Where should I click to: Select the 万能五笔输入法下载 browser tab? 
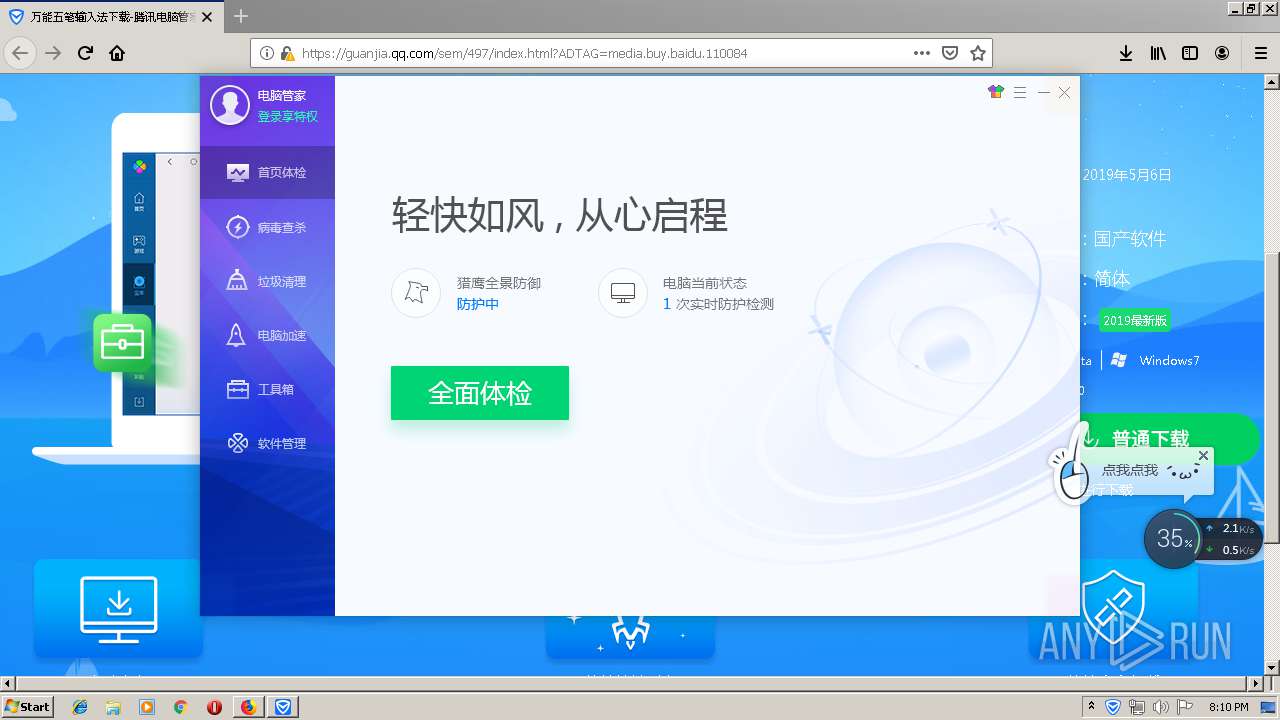(x=112, y=17)
